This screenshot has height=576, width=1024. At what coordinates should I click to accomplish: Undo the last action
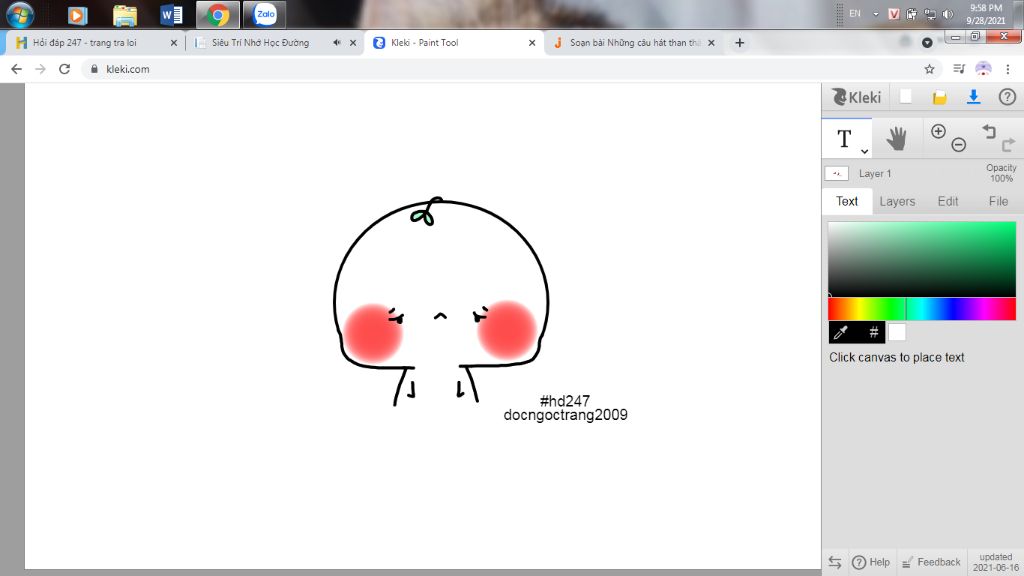989,131
